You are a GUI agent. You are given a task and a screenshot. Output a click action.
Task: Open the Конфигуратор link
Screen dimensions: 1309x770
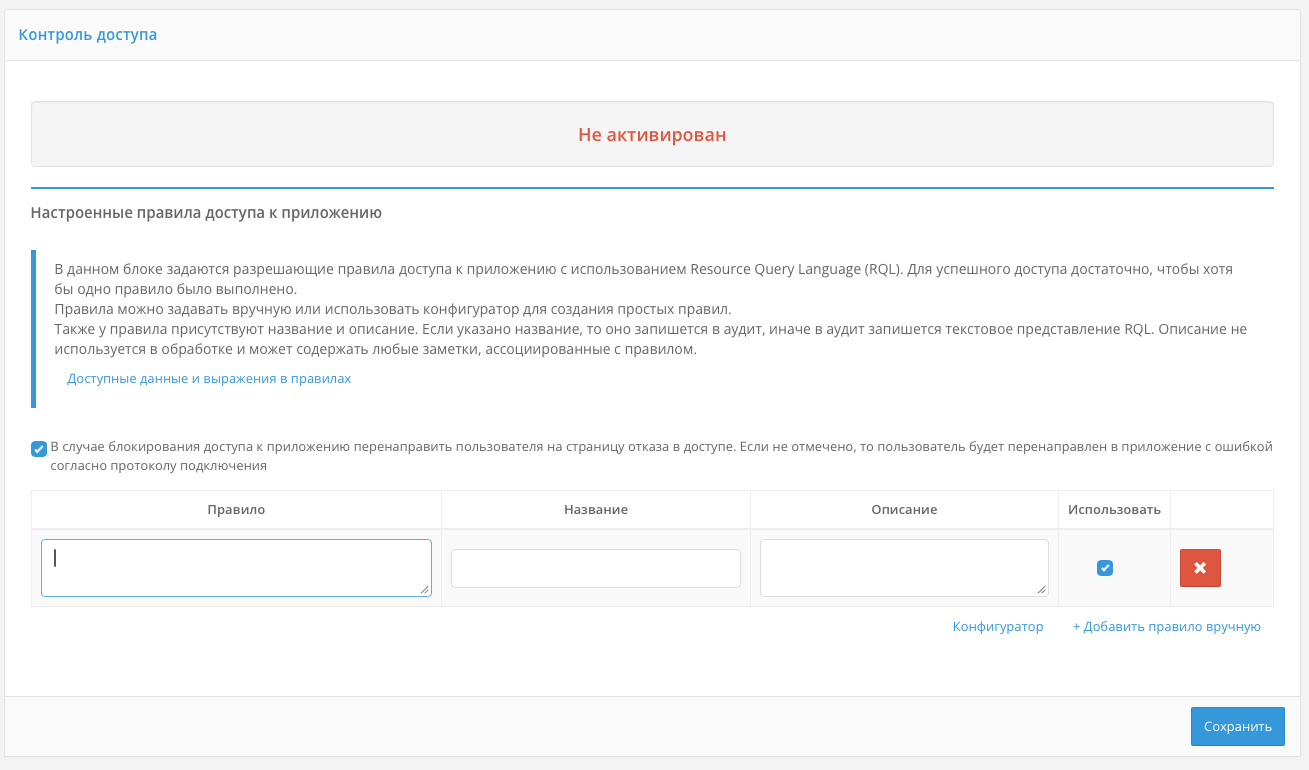pyautogui.click(x=997, y=627)
